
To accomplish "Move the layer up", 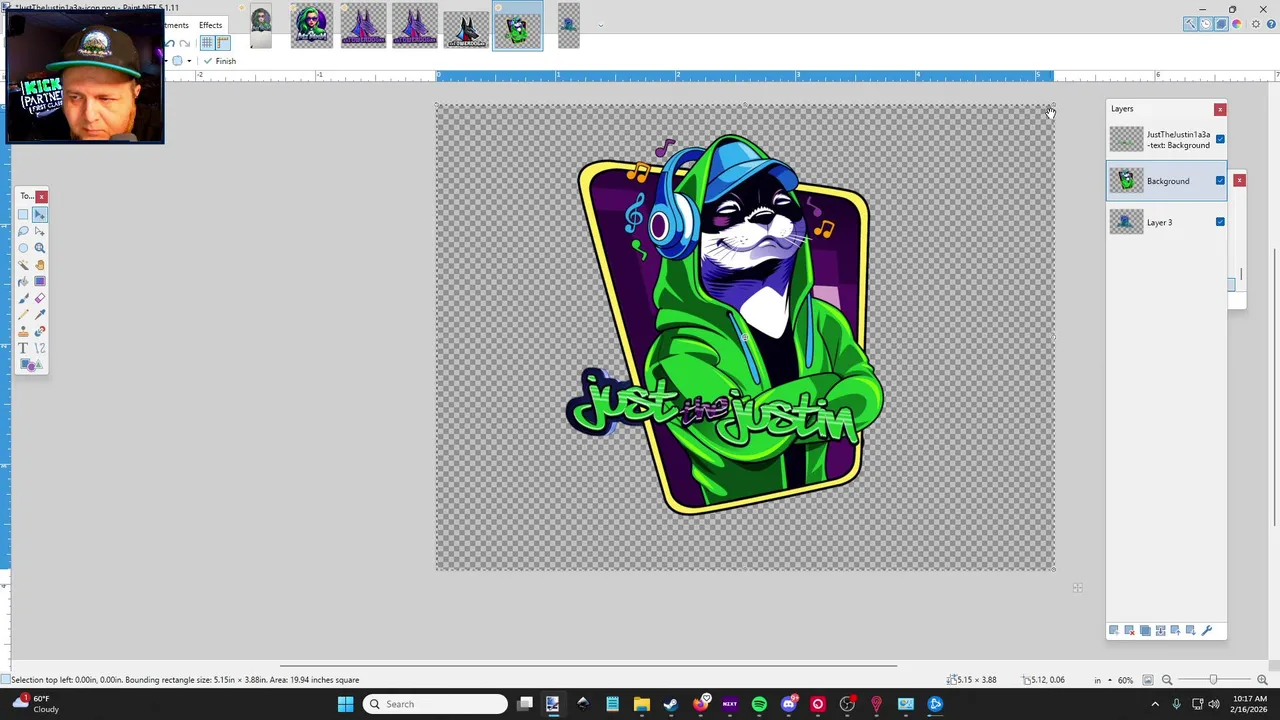I will tap(1175, 630).
